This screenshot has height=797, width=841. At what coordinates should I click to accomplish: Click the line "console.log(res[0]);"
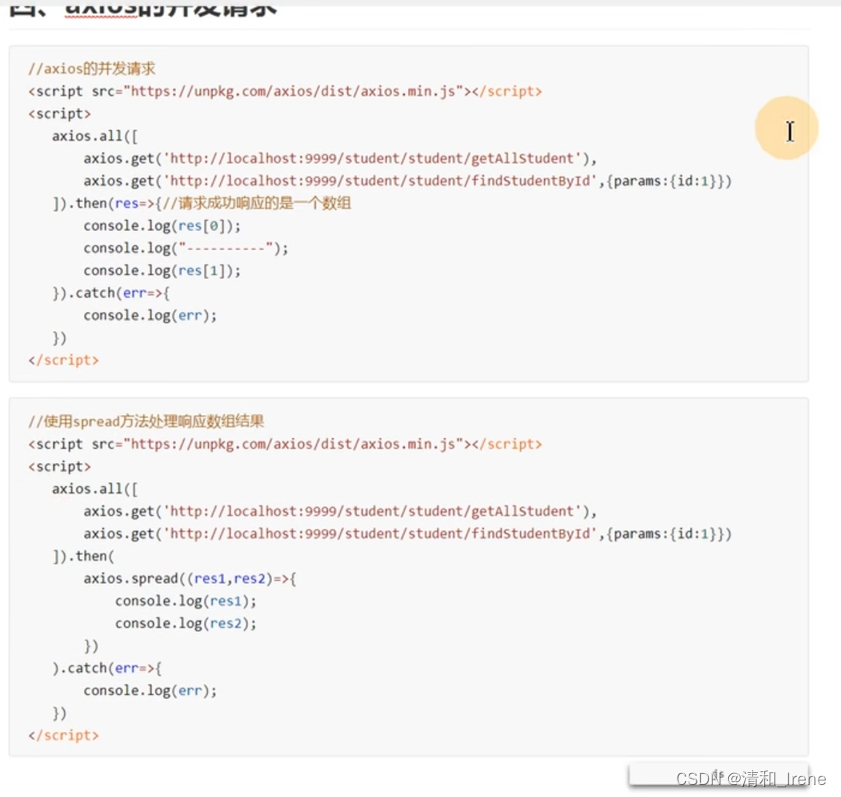(162, 226)
